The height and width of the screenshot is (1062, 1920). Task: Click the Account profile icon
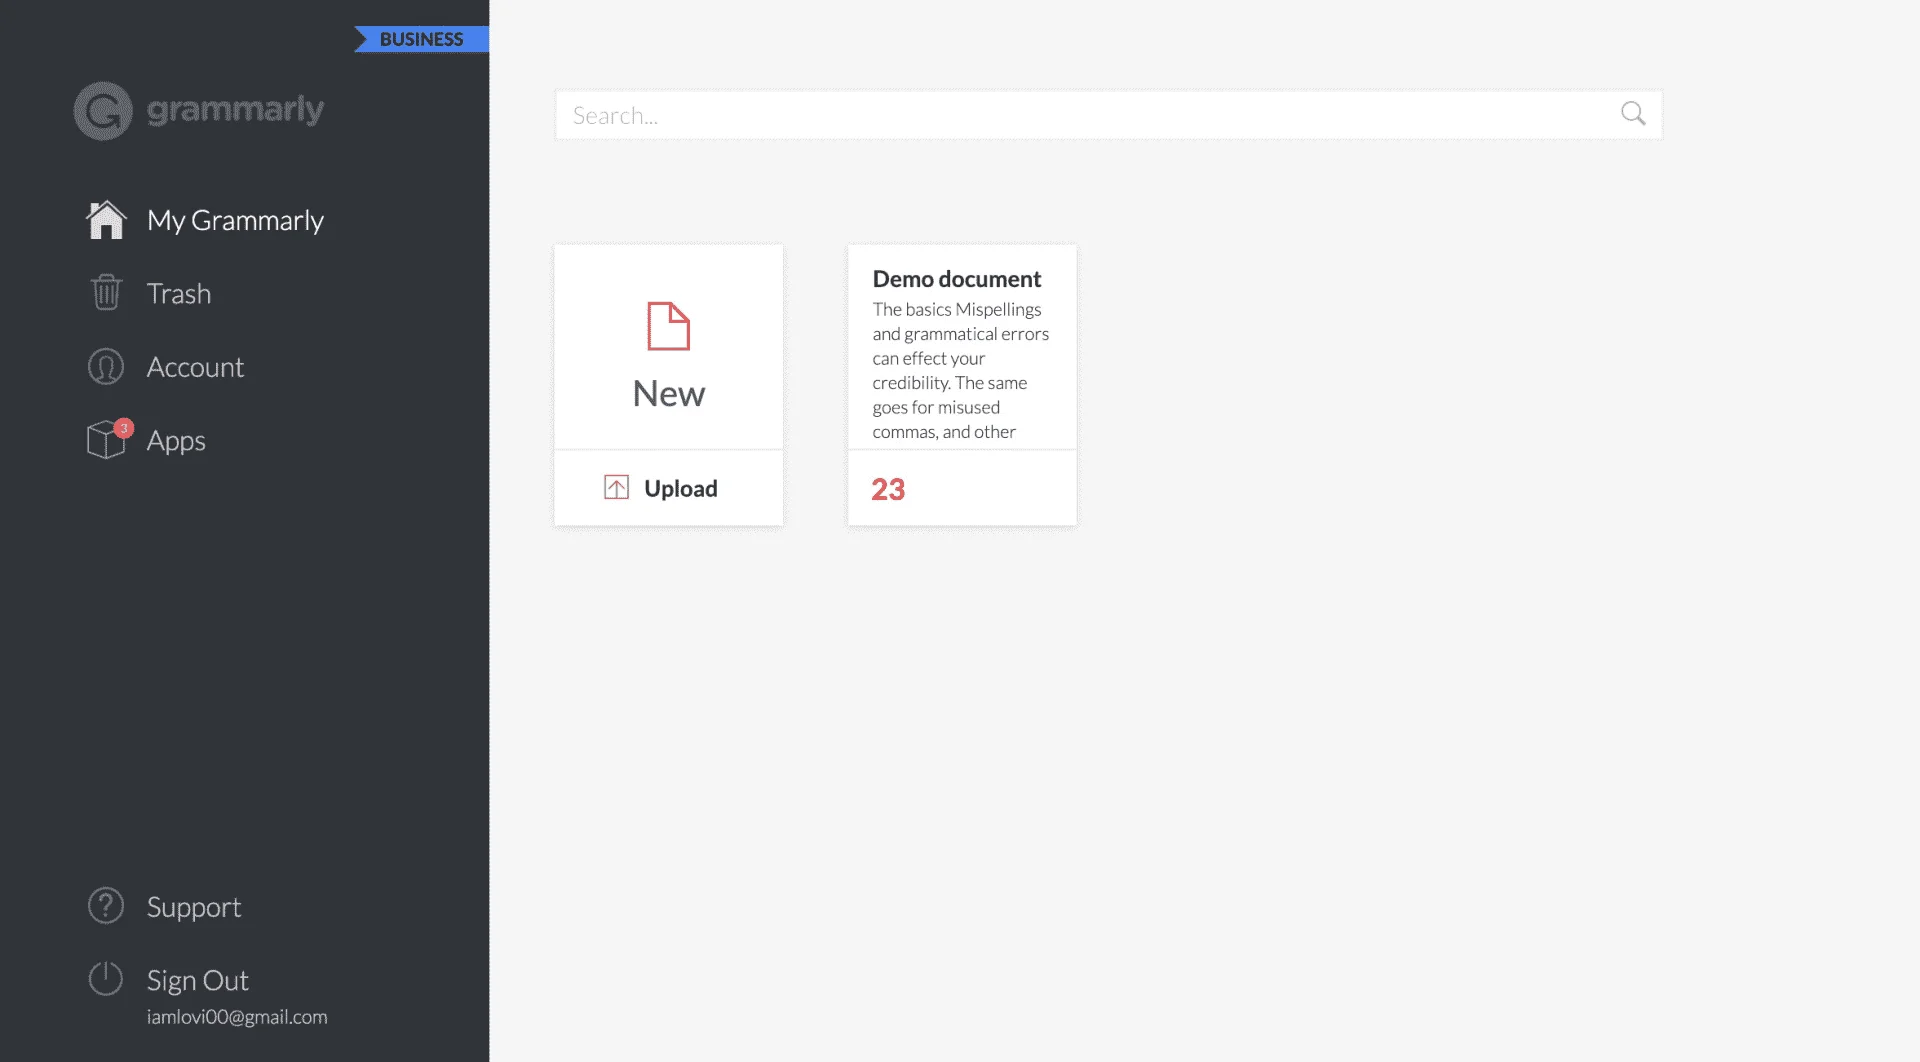click(106, 367)
